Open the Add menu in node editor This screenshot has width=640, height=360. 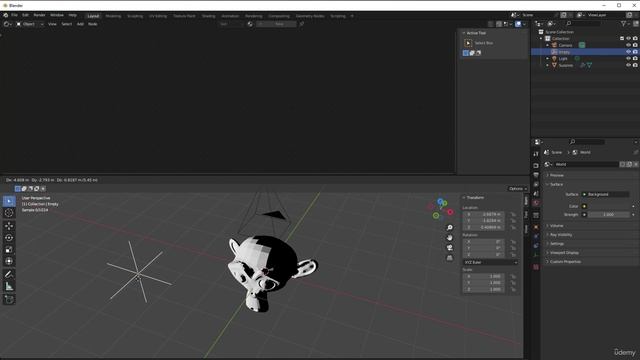point(80,24)
